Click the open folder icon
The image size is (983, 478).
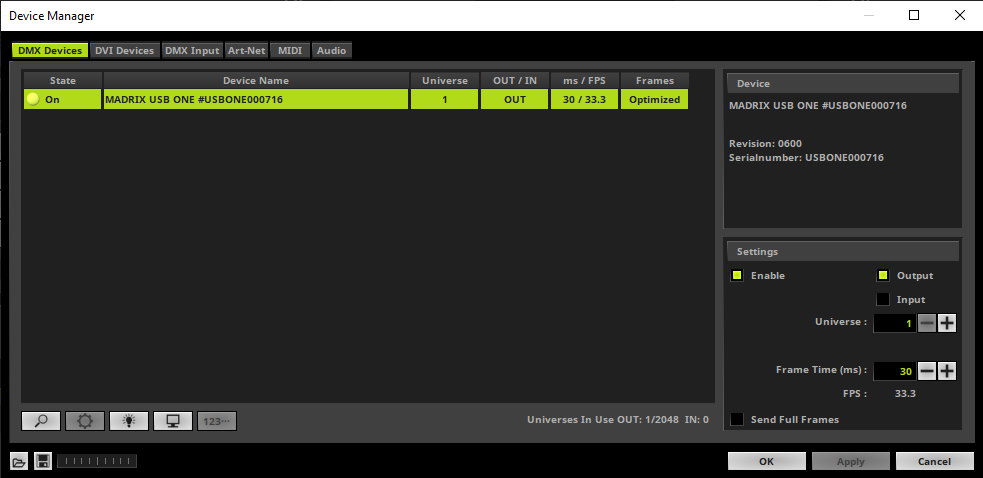click(19, 462)
